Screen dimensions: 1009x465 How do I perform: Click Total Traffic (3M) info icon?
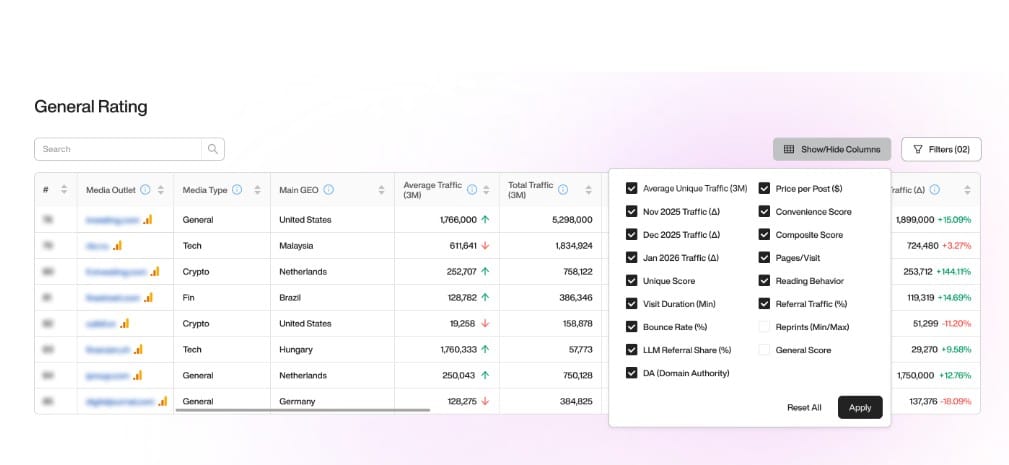click(563, 190)
